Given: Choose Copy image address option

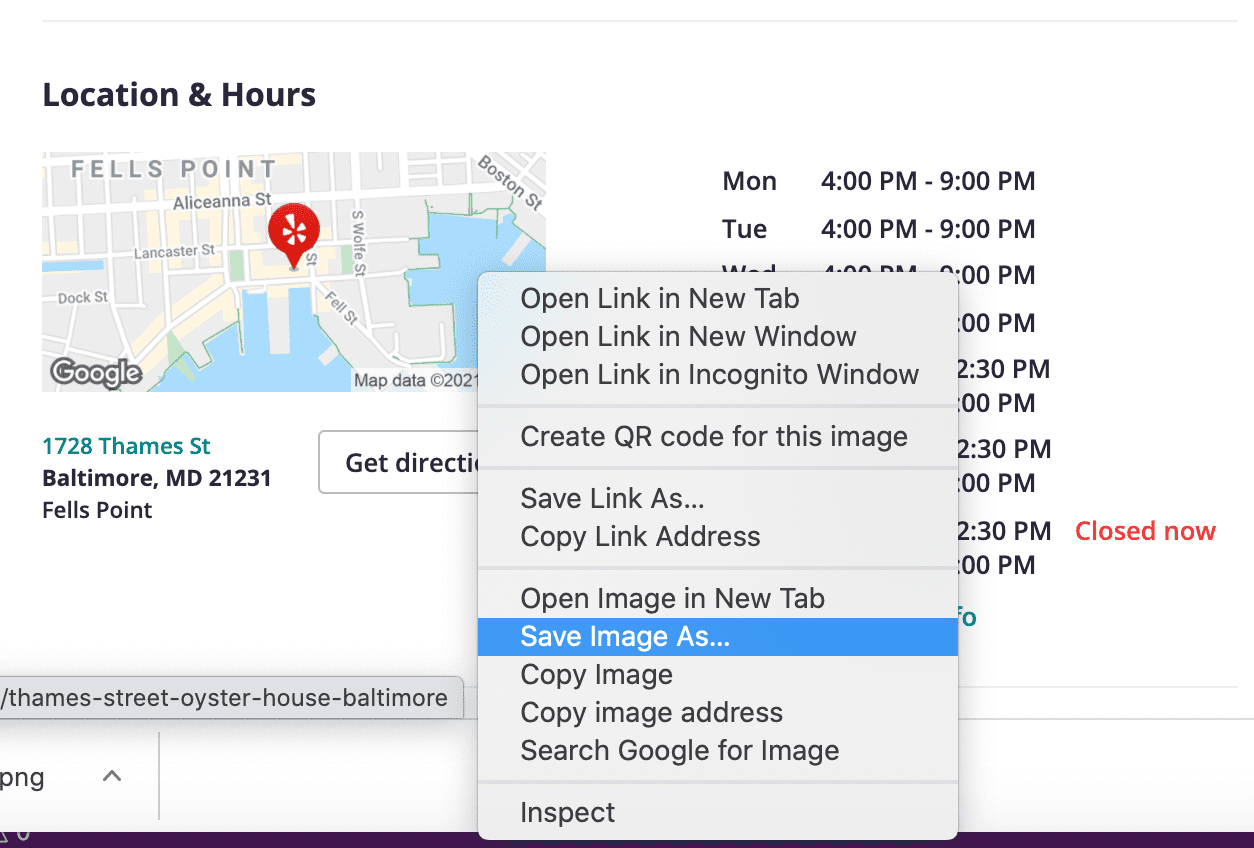Looking at the screenshot, I should coord(651,713).
